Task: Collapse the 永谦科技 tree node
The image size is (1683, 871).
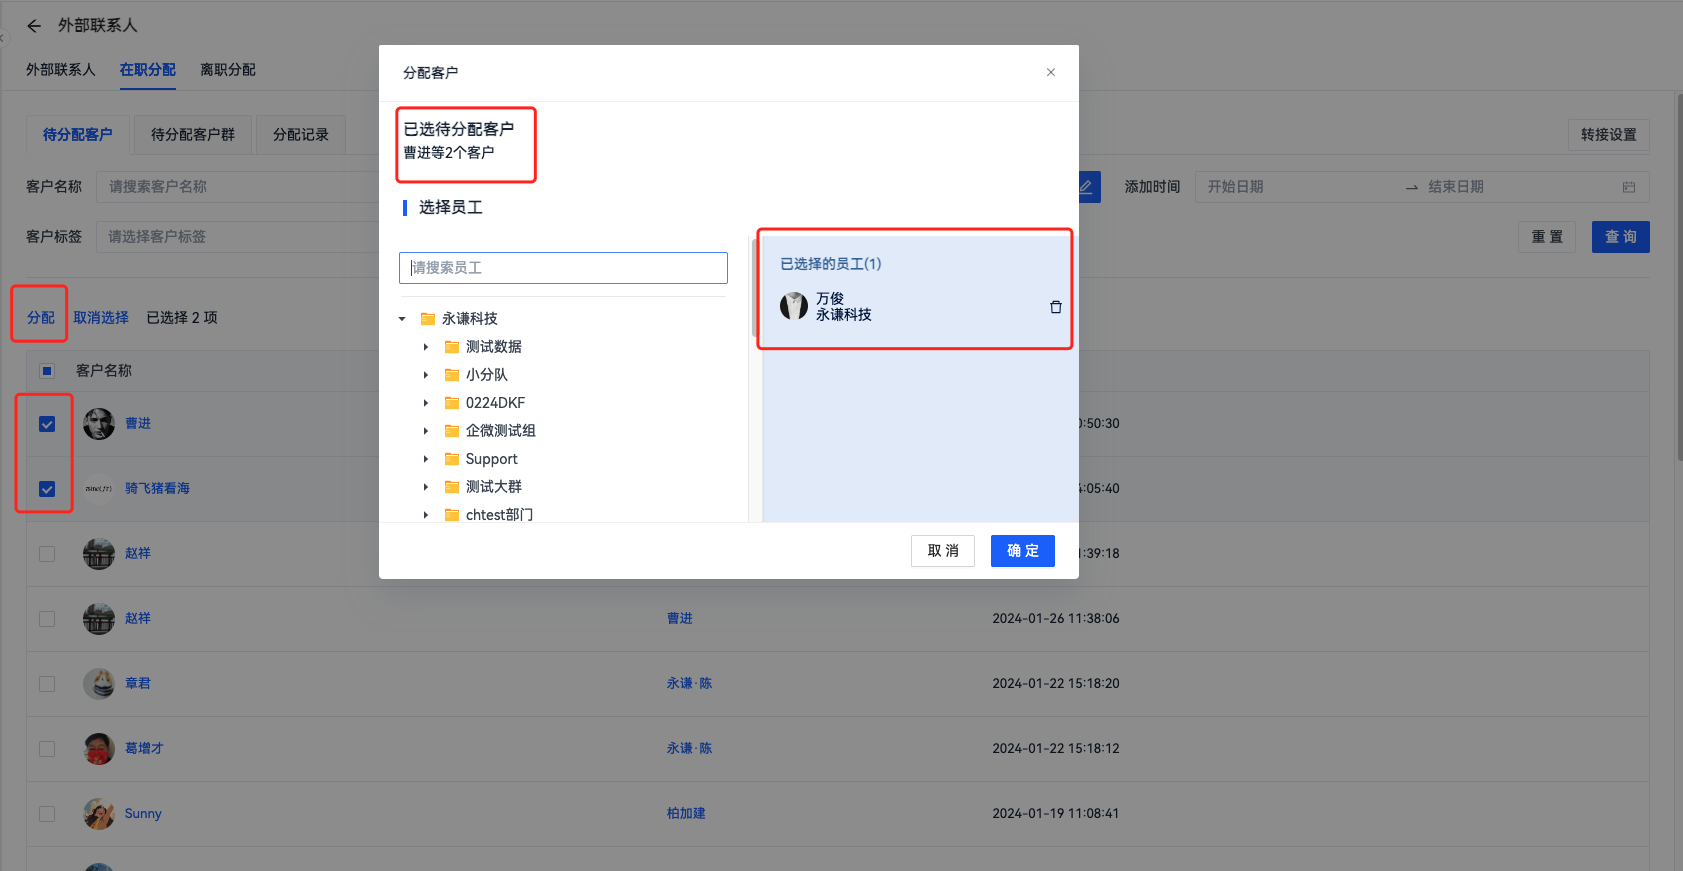Action: [x=402, y=319]
